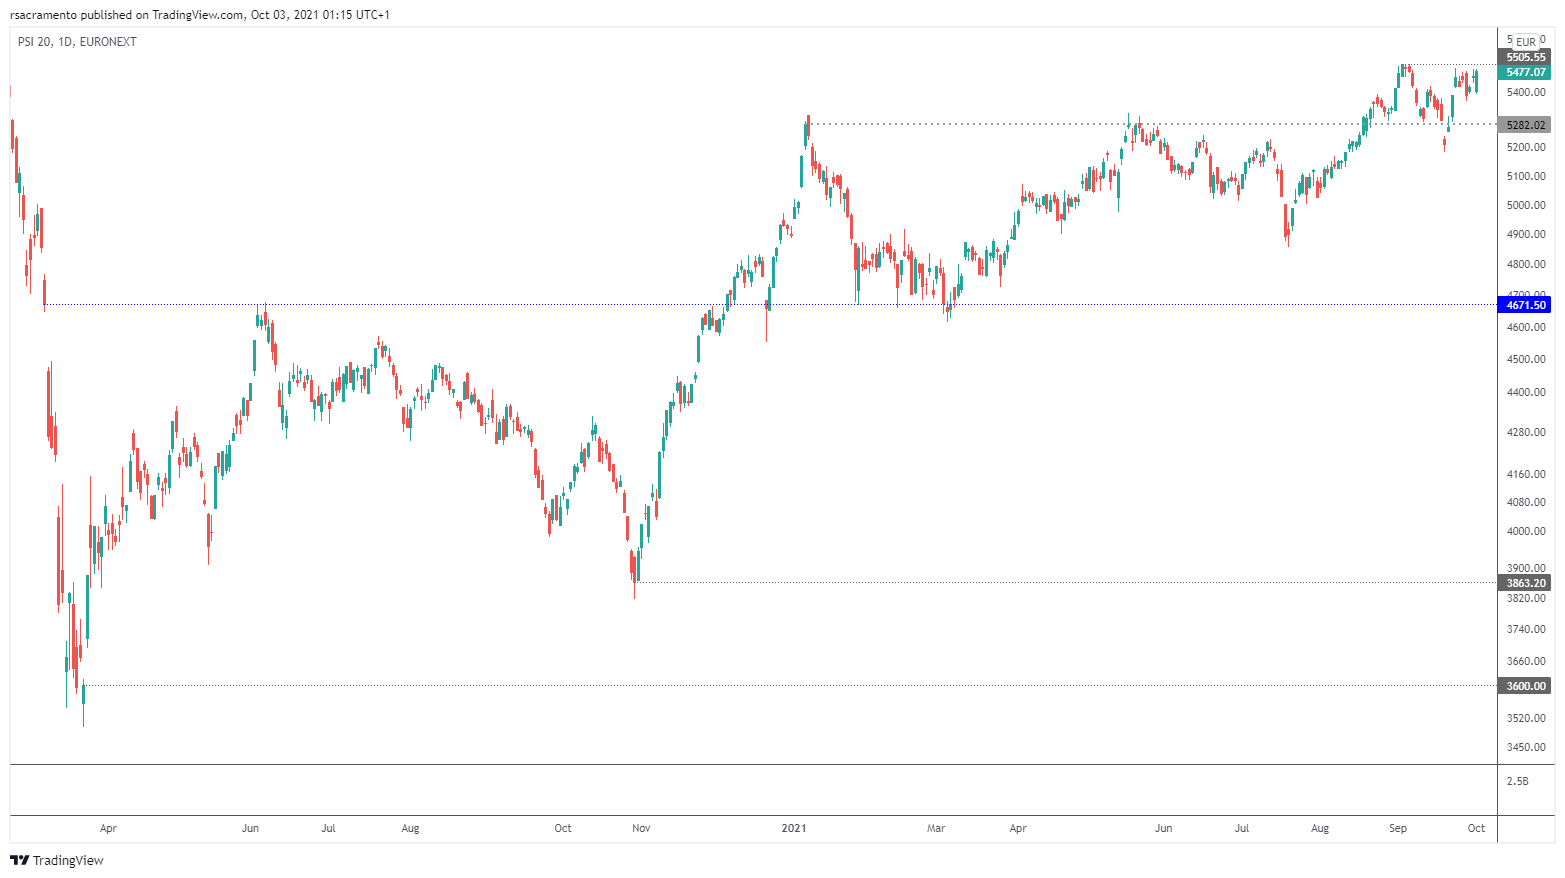
Task: Click the rsacramento published header text
Action: coord(200,15)
